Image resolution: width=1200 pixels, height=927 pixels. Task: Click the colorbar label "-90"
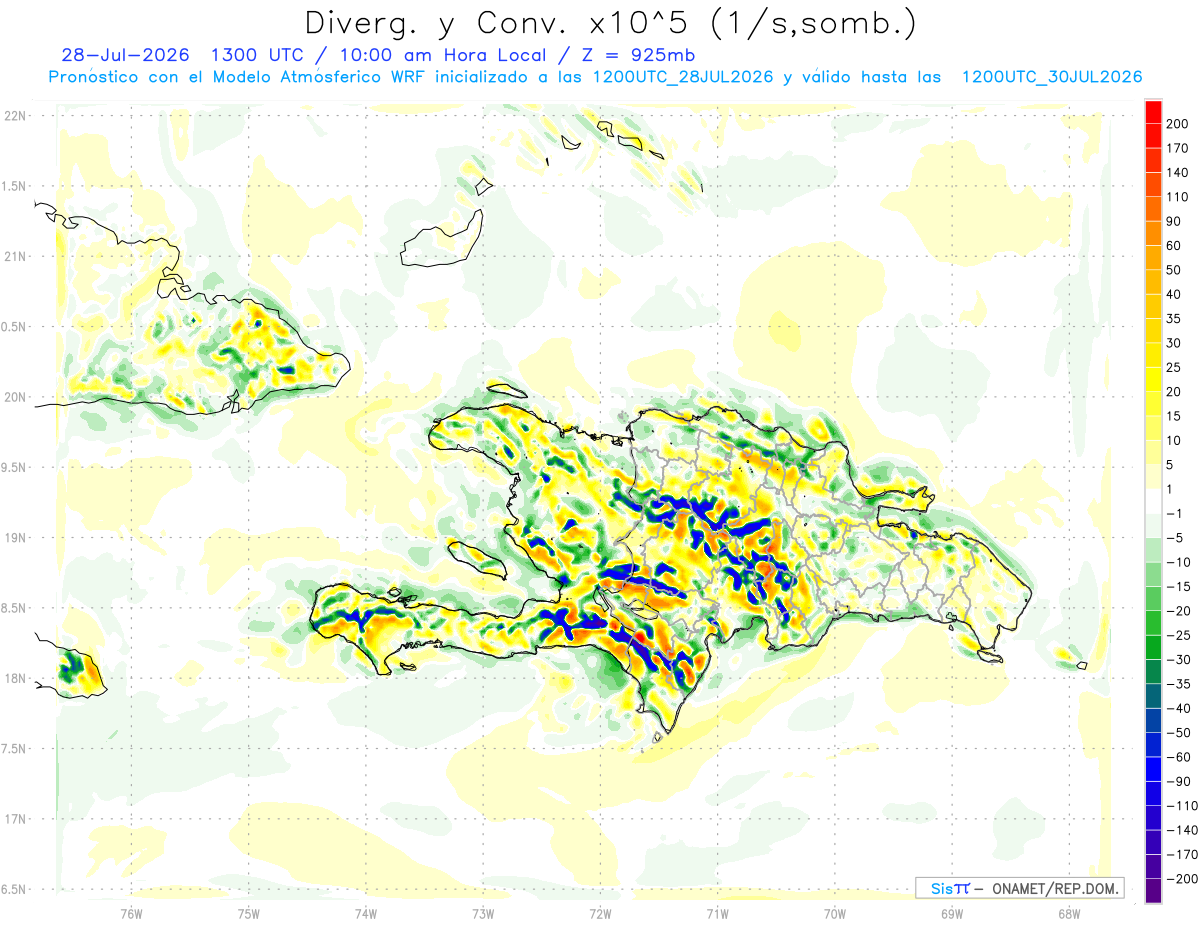pos(1180,781)
